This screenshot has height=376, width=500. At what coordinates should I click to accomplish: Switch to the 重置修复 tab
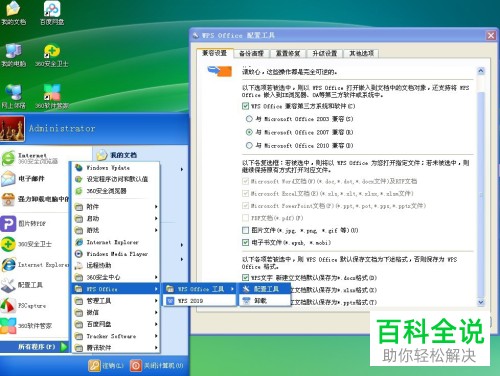[288, 53]
